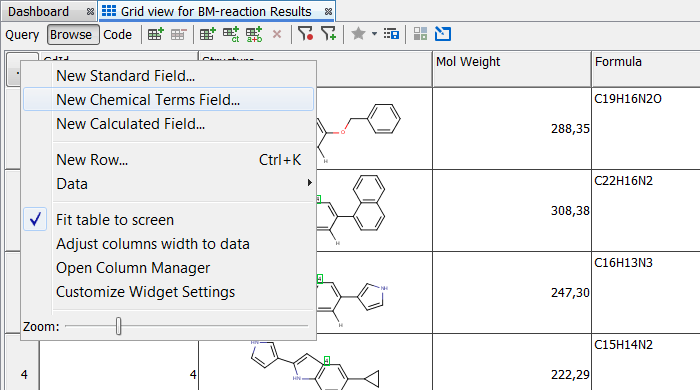Choose New Standard Field... from menu

pos(168,76)
